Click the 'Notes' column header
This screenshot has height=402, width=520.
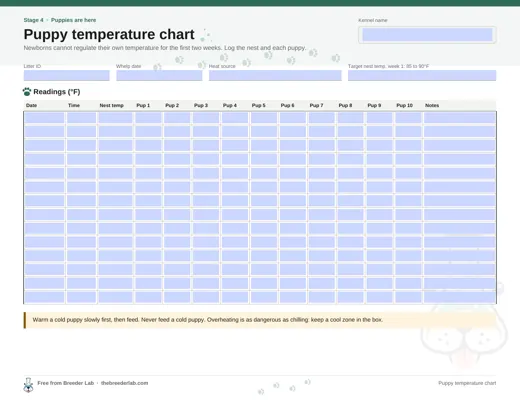[432, 105]
